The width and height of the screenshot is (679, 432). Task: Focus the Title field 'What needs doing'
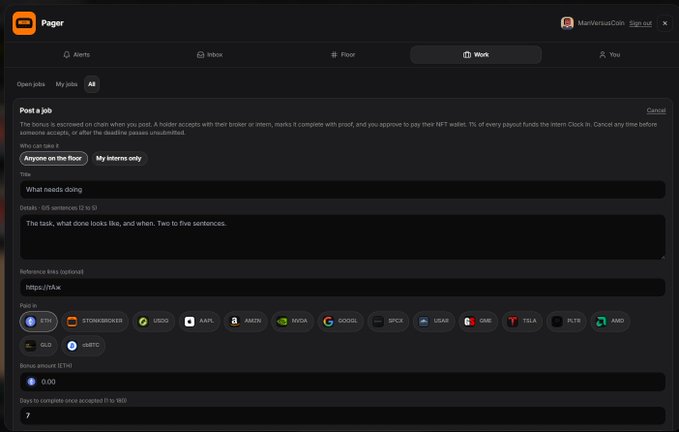point(343,190)
